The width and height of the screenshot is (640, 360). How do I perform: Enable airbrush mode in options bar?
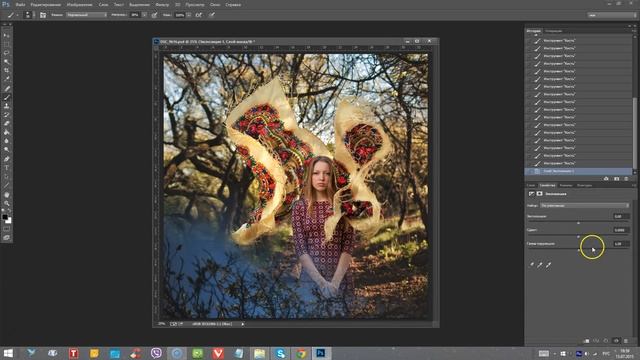click(199, 15)
